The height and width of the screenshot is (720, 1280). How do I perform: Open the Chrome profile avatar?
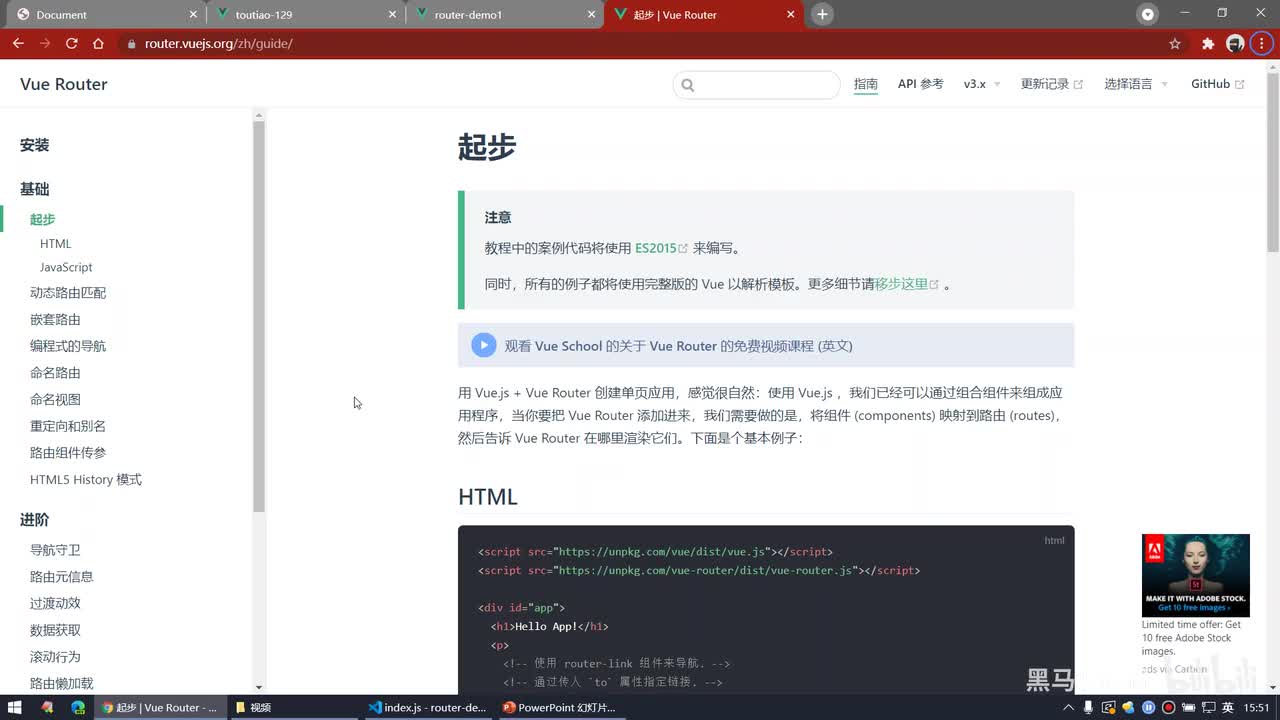click(x=1235, y=43)
